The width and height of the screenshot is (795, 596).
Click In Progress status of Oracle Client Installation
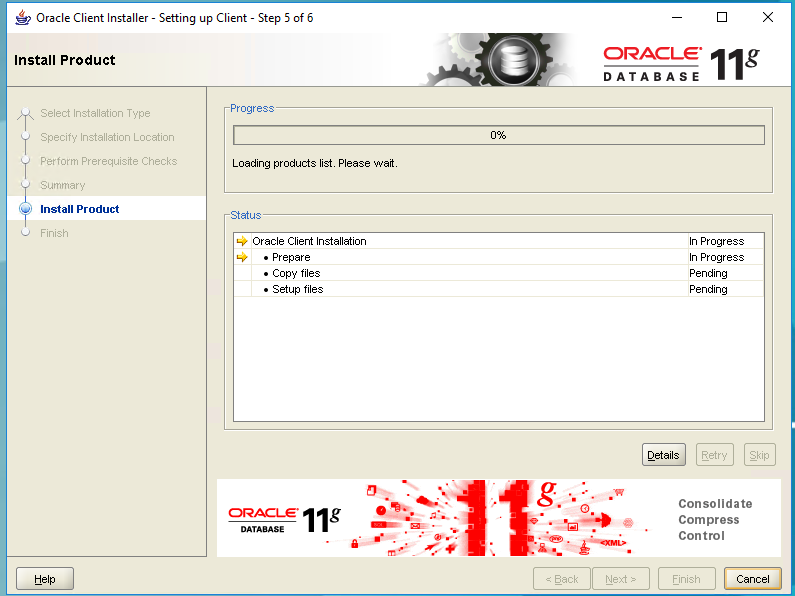pyautogui.click(x=716, y=241)
